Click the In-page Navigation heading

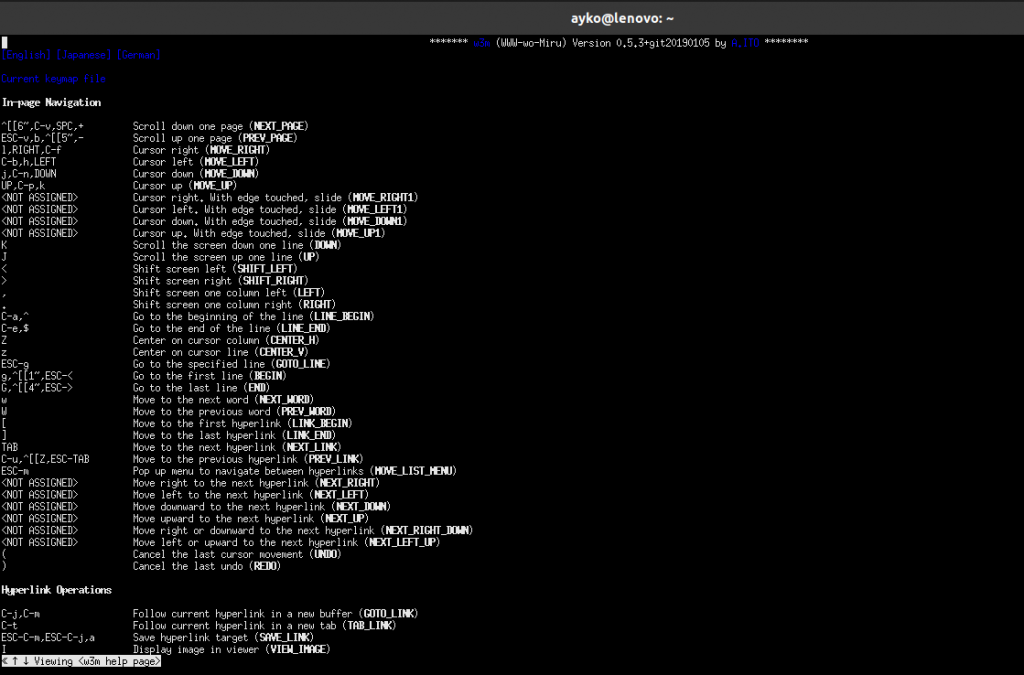51,102
